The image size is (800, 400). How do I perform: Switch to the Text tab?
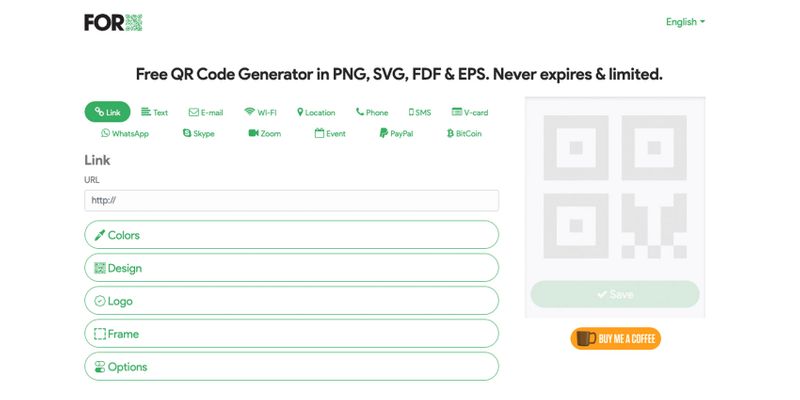point(155,113)
